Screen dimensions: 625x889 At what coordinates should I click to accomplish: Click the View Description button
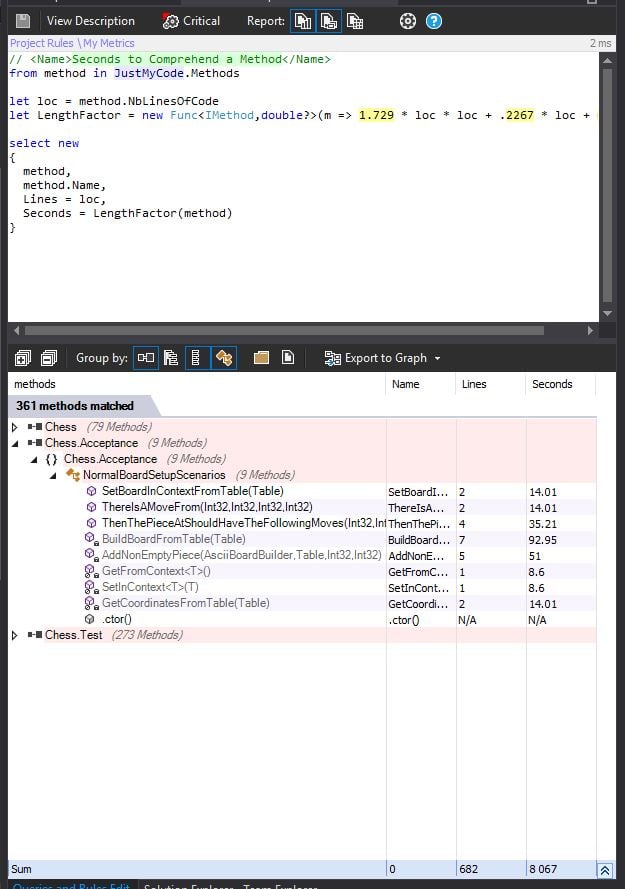tap(90, 21)
